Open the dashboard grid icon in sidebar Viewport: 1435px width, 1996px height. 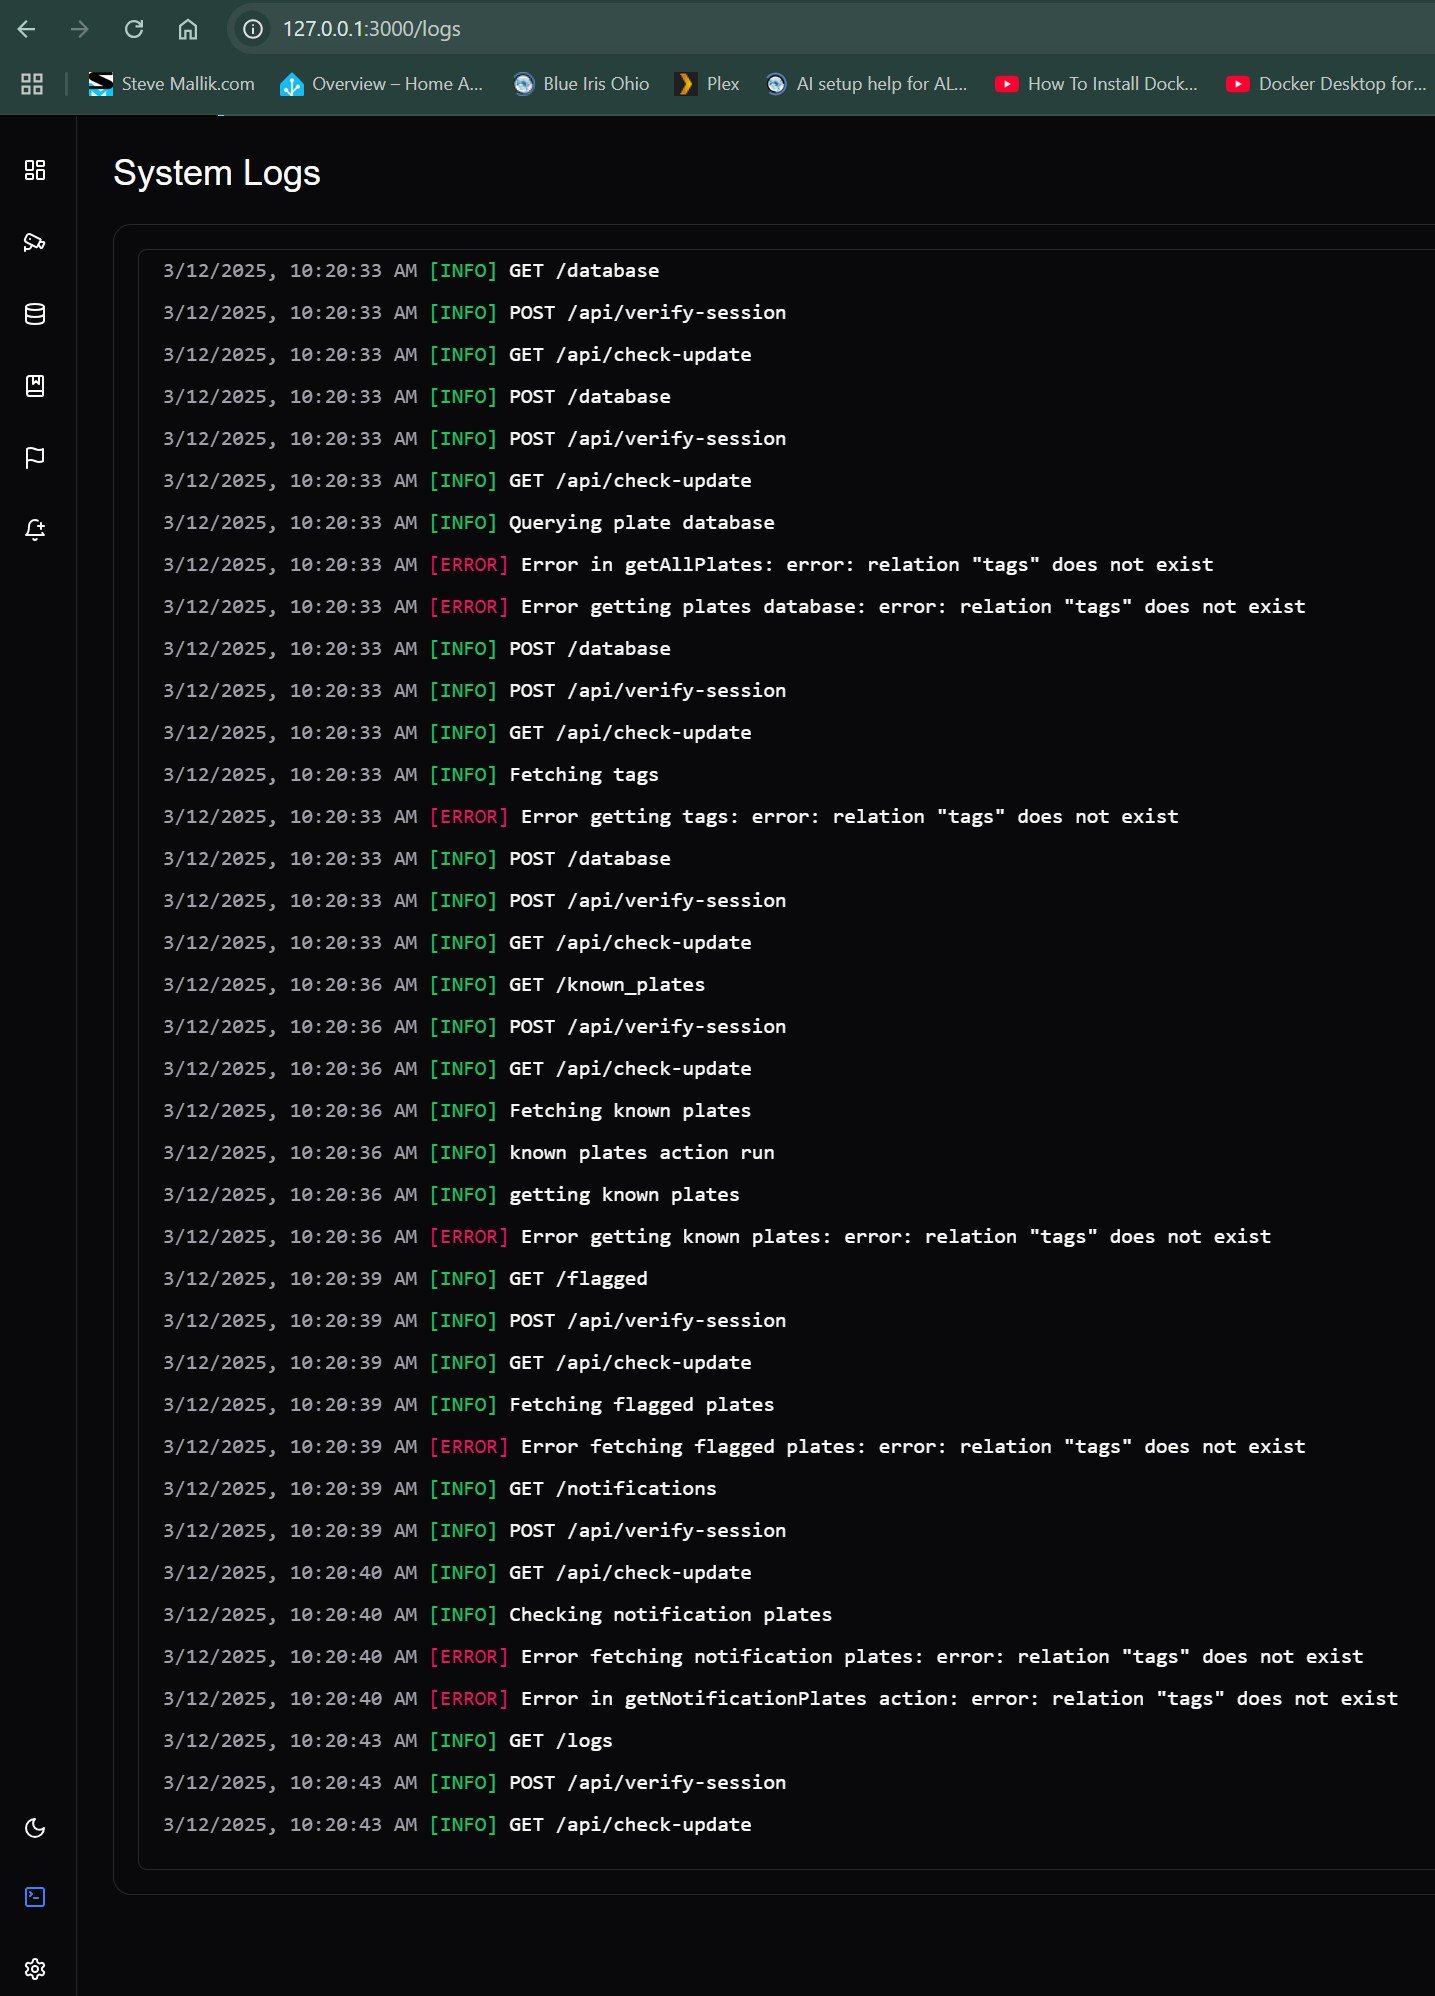coord(35,170)
